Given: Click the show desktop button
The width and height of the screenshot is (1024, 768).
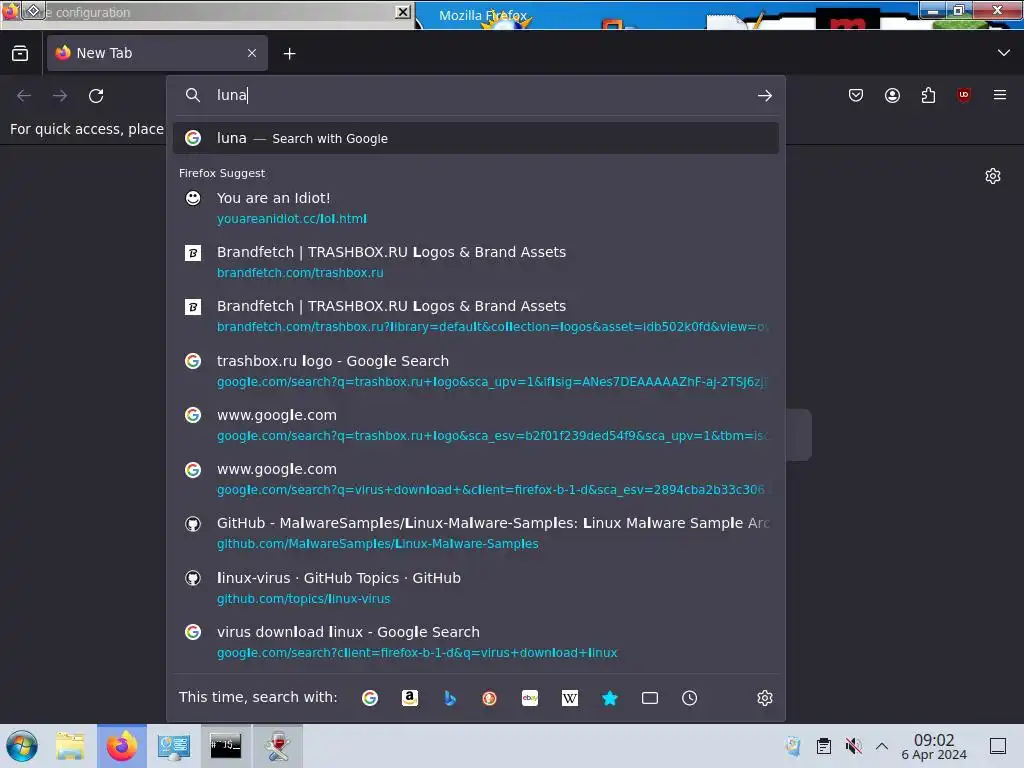Looking at the screenshot, I should (998, 746).
